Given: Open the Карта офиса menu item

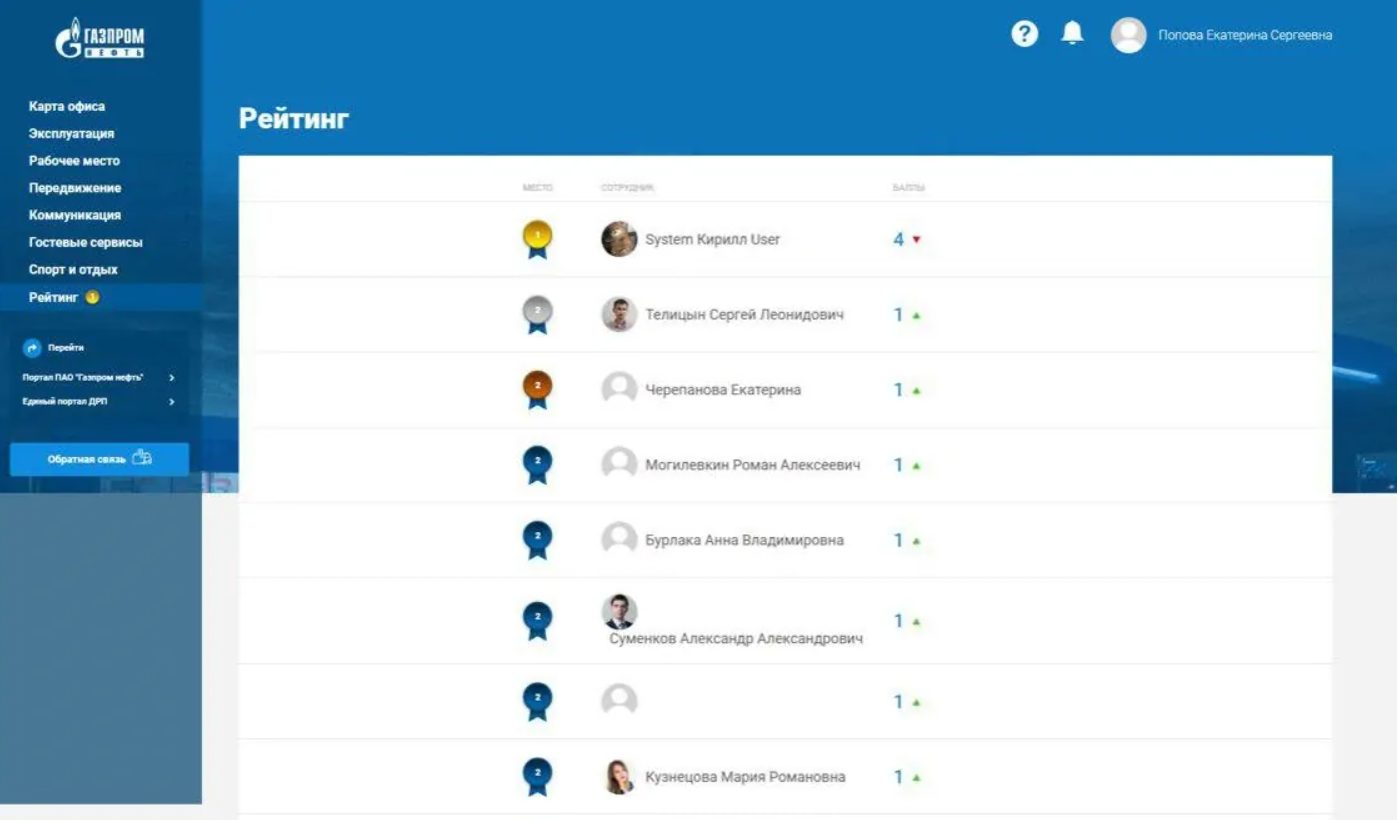Looking at the screenshot, I should tap(67, 106).
